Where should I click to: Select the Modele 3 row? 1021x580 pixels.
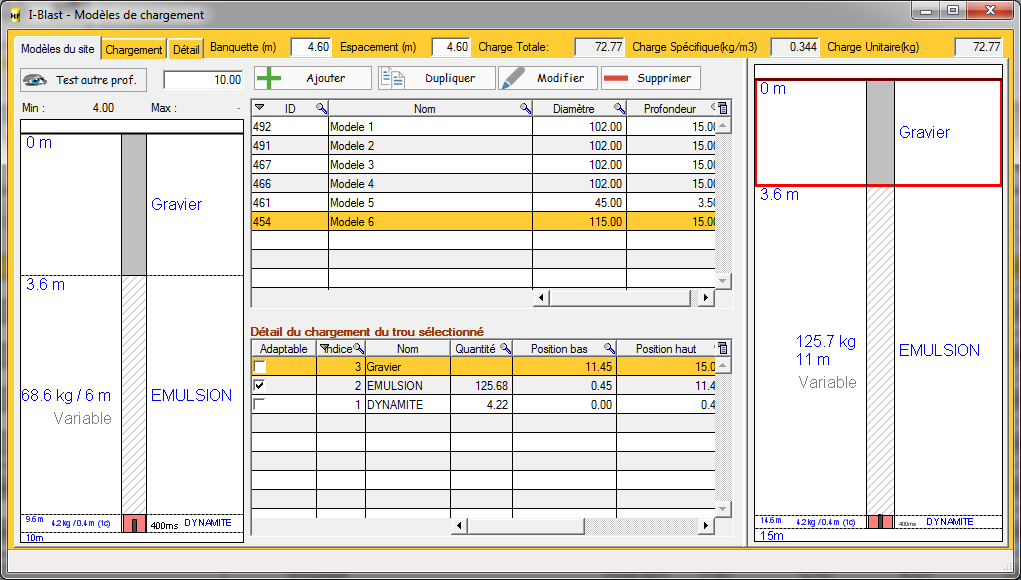(x=483, y=165)
